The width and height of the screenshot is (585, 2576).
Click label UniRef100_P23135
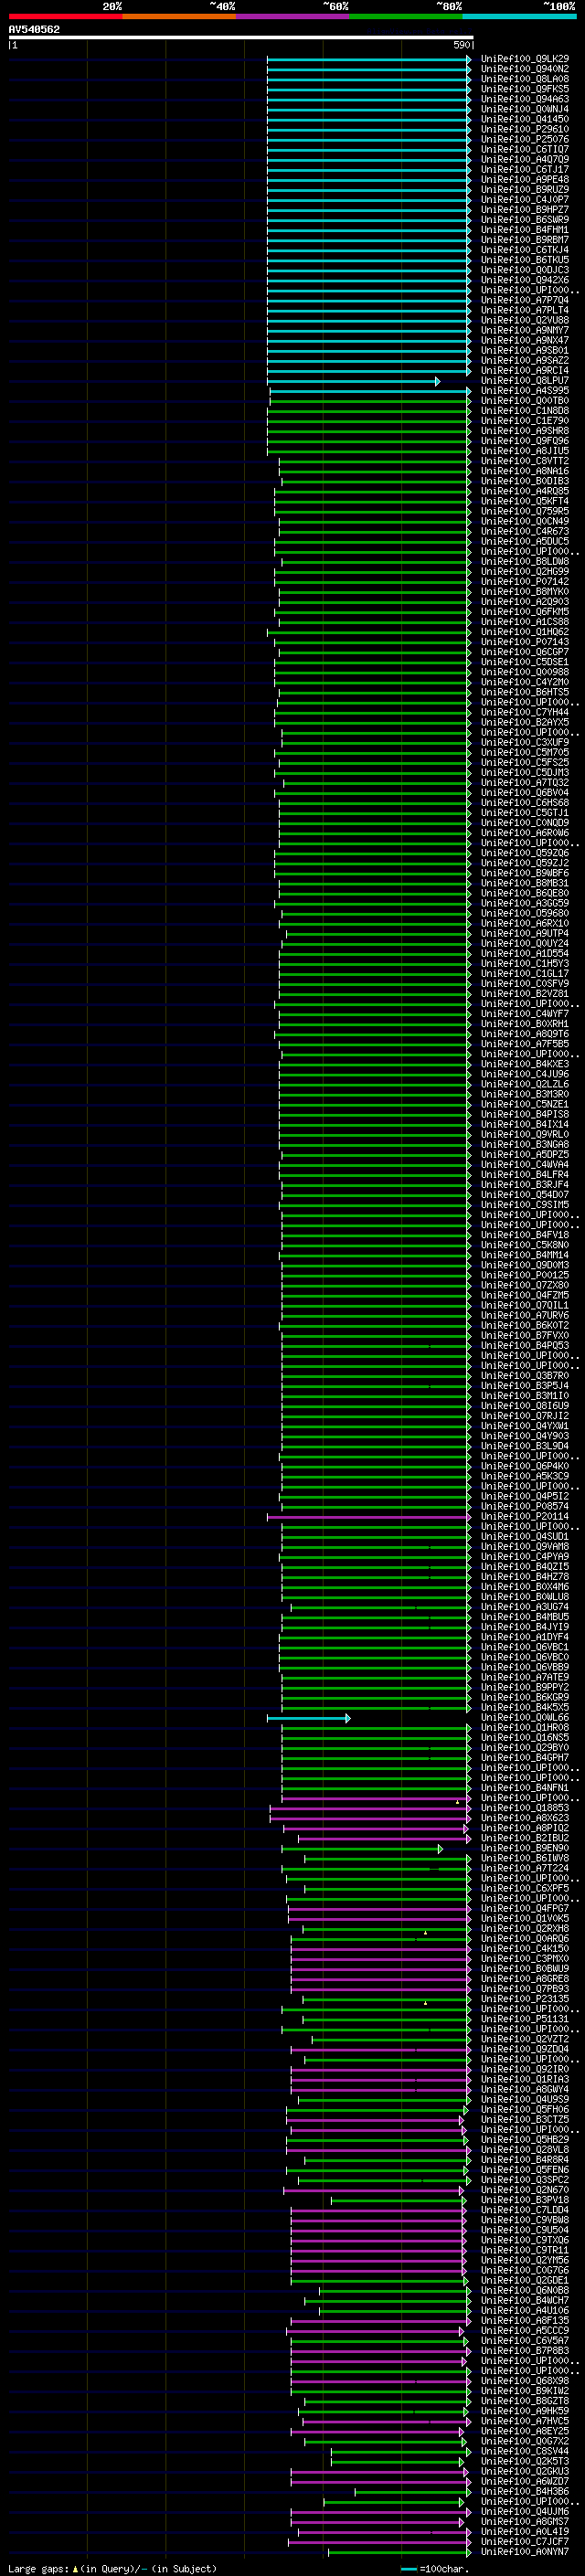coord(525,1998)
